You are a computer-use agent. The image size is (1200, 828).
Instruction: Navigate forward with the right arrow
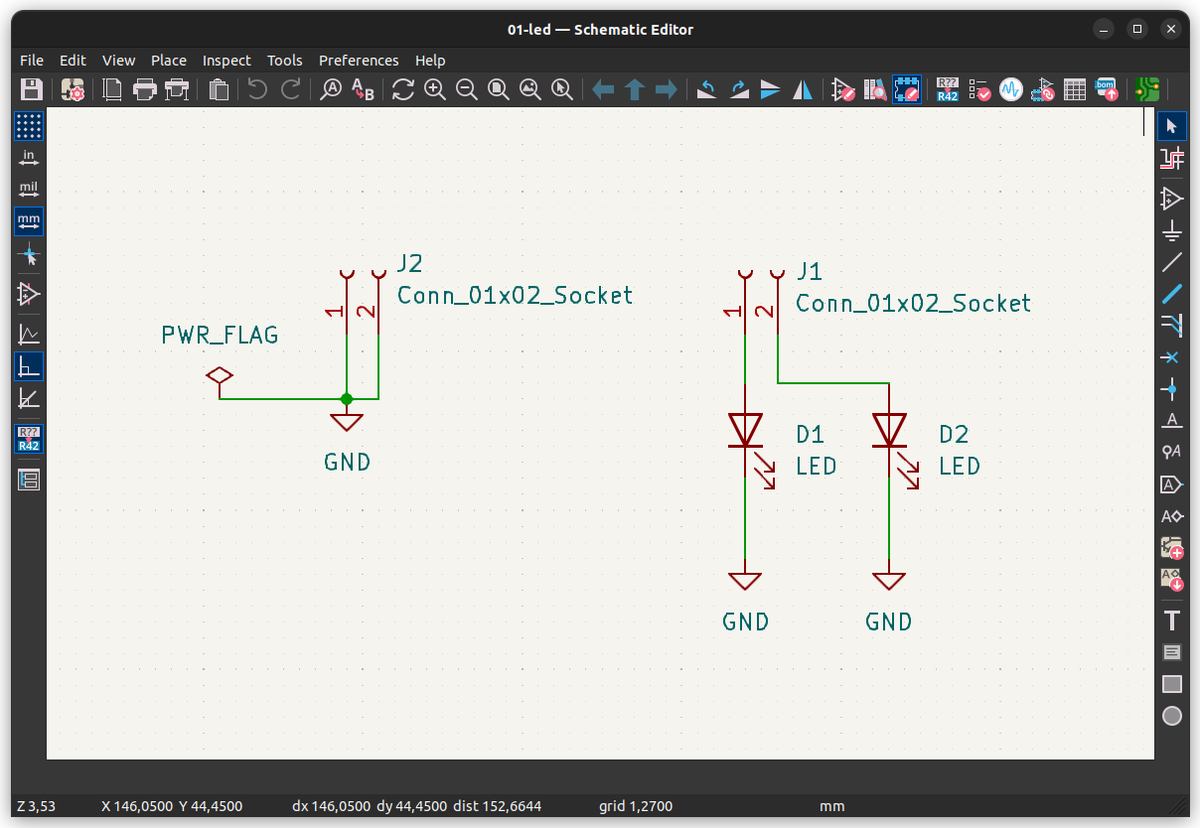point(667,90)
